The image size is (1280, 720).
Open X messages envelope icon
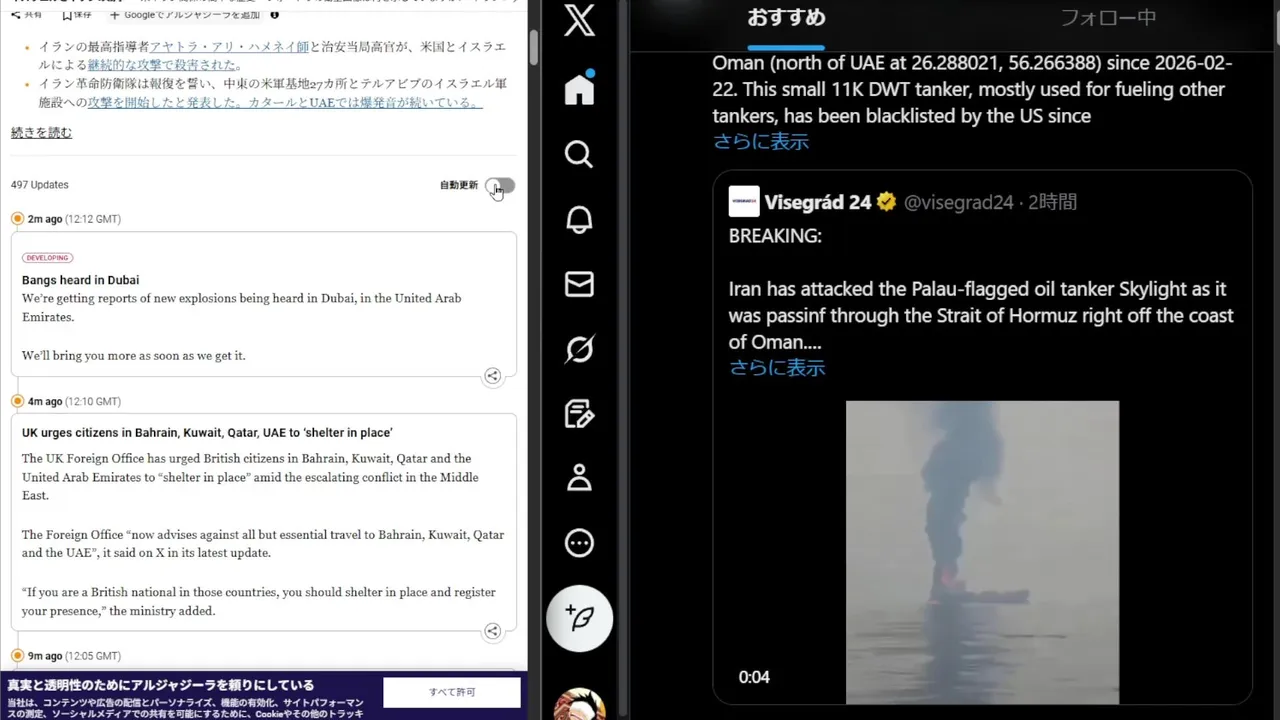pyautogui.click(x=579, y=284)
